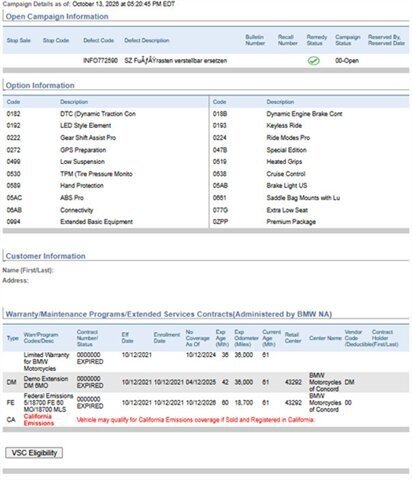Image resolution: width=412 pixels, height=480 pixels.
Task: Click option code 06AB
Action: click(14, 210)
